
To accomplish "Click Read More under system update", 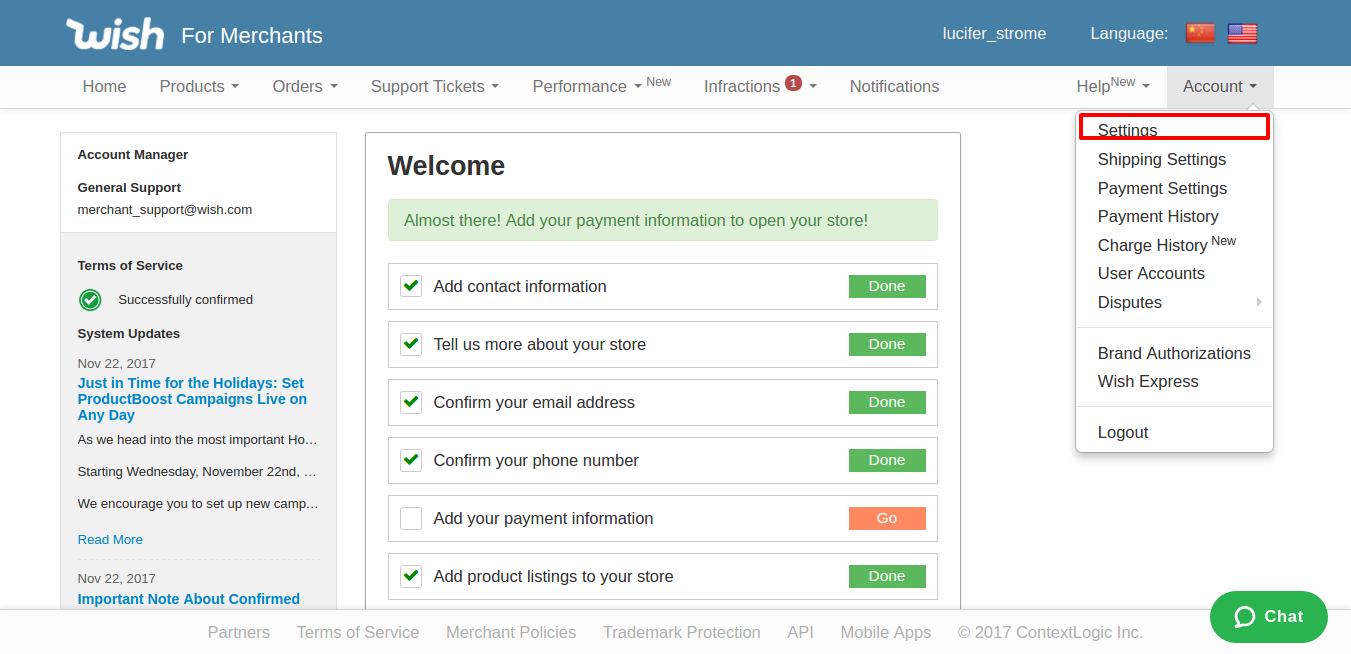I will pyautogui.click(x=110, y=539).
